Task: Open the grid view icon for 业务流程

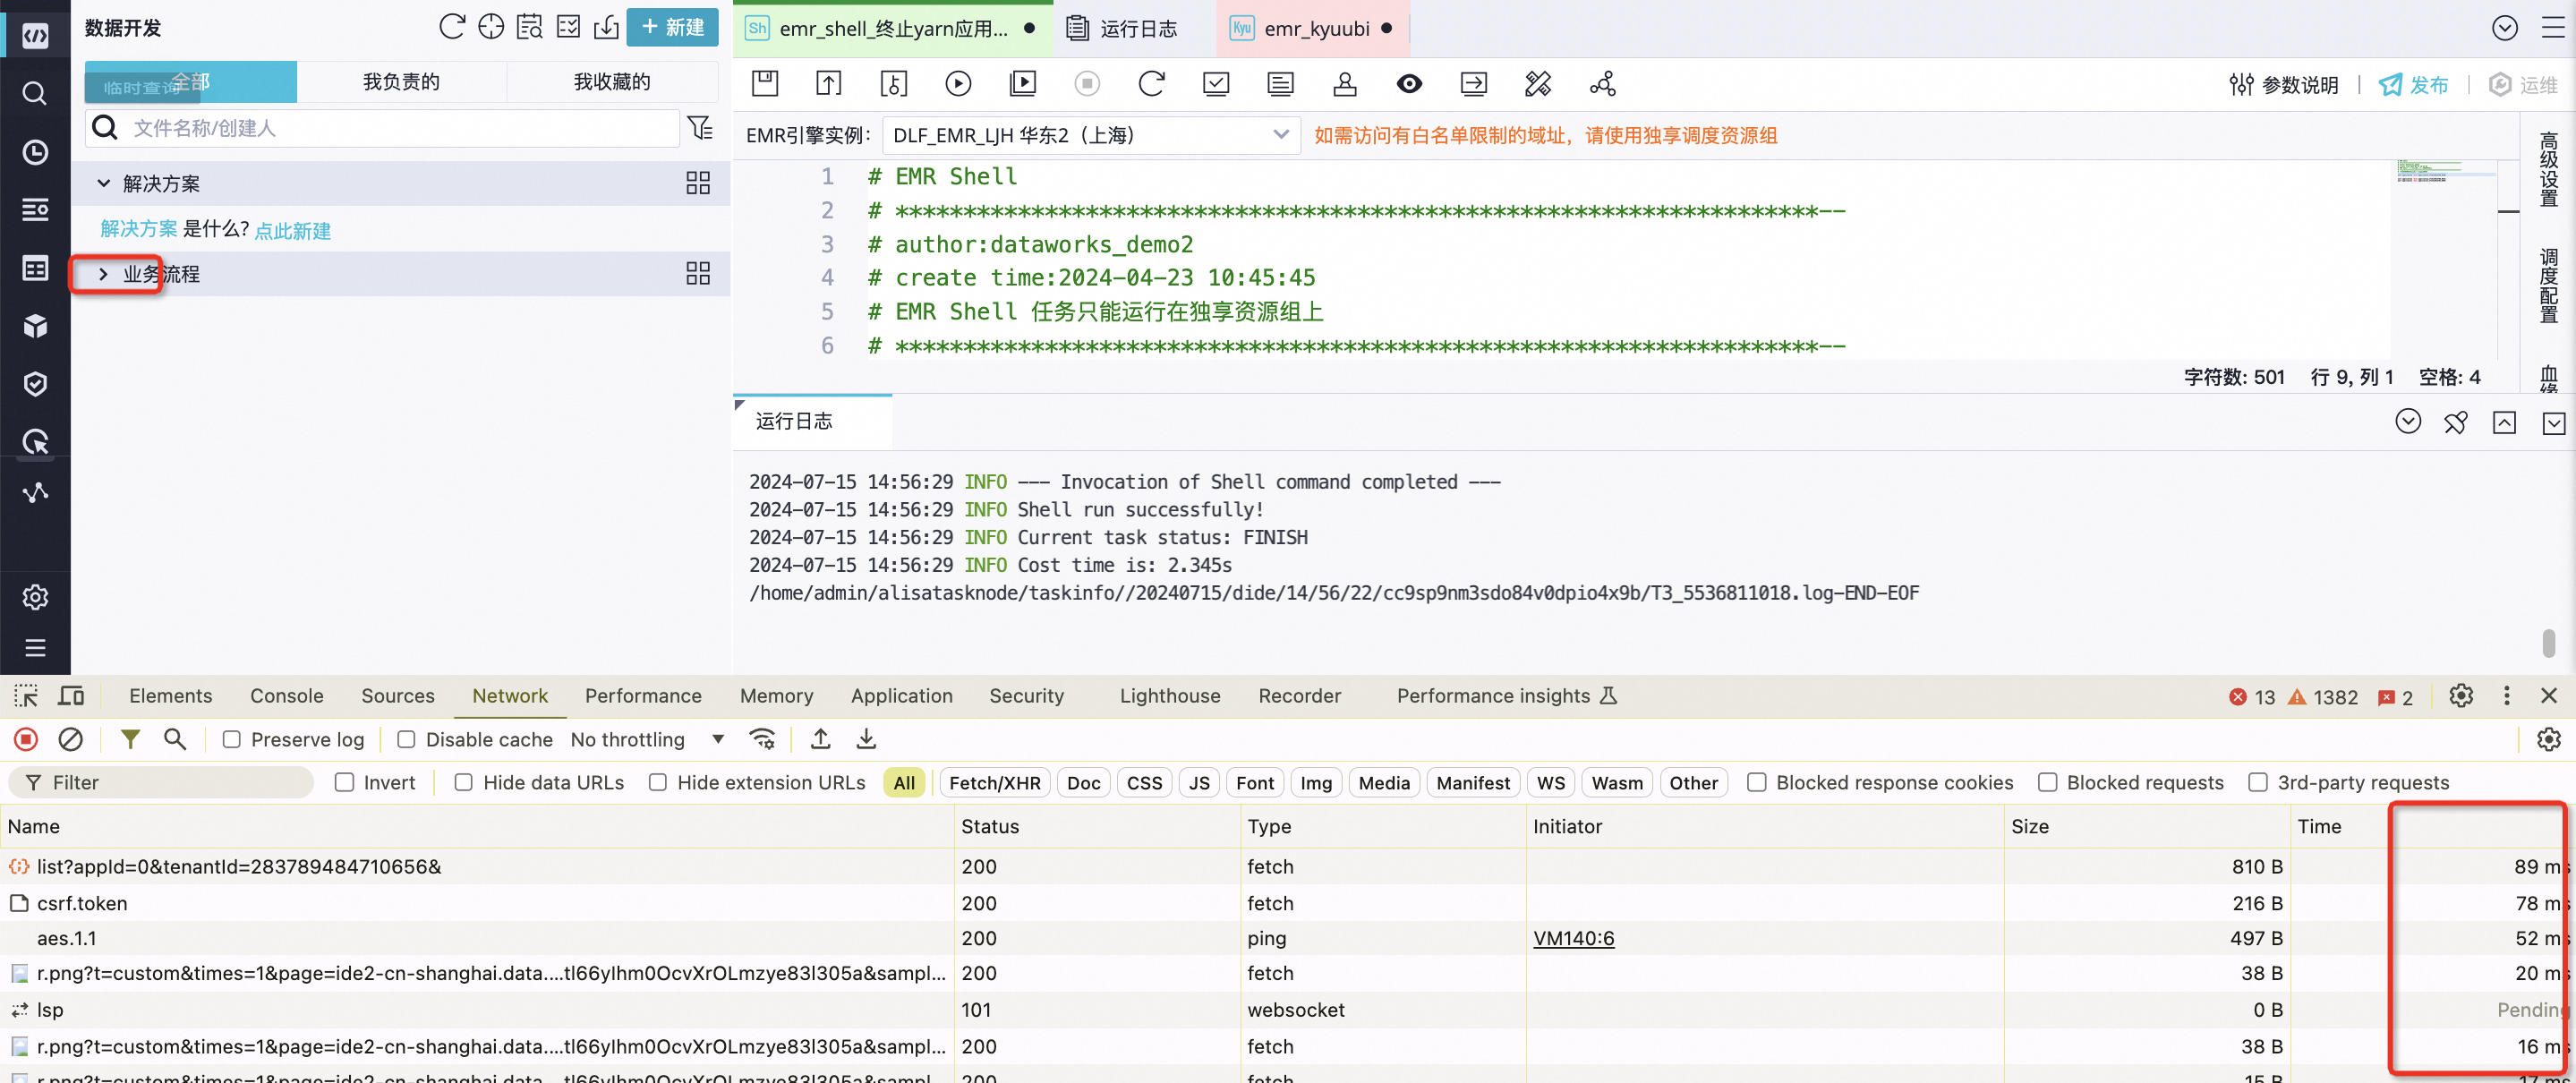Action: tap(698, 273)
